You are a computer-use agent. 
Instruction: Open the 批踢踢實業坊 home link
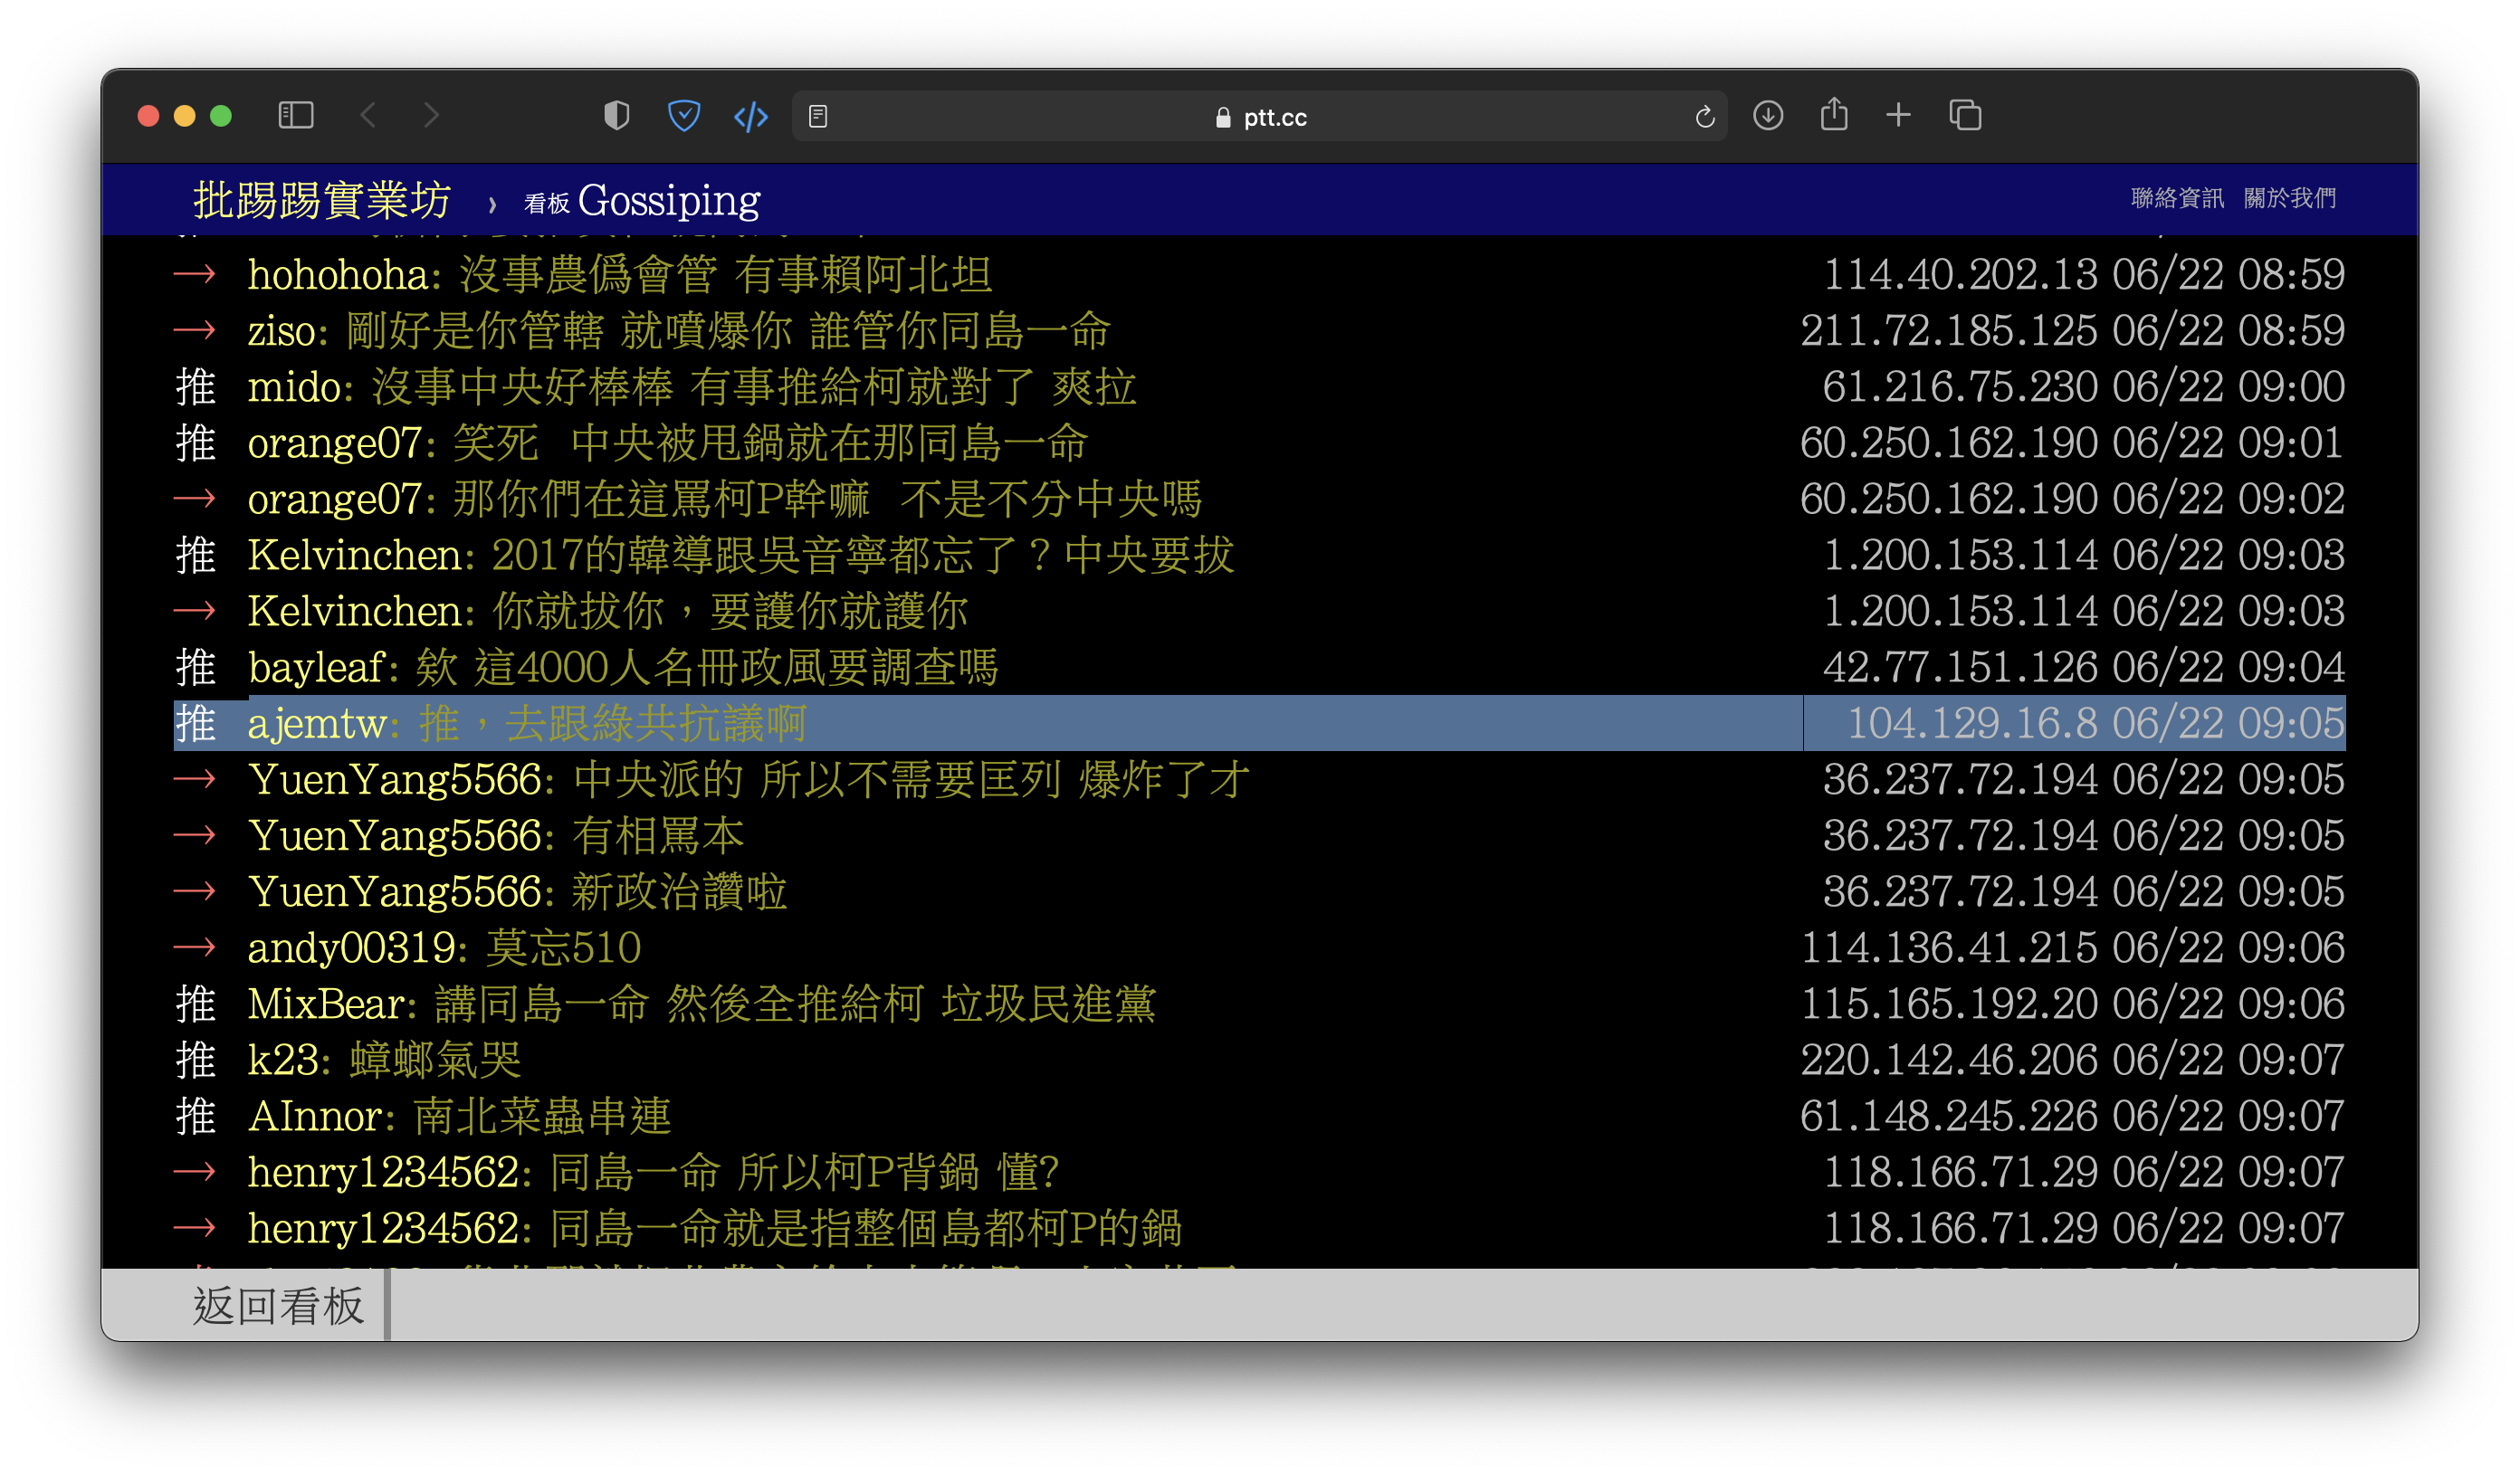click(322, 200)
